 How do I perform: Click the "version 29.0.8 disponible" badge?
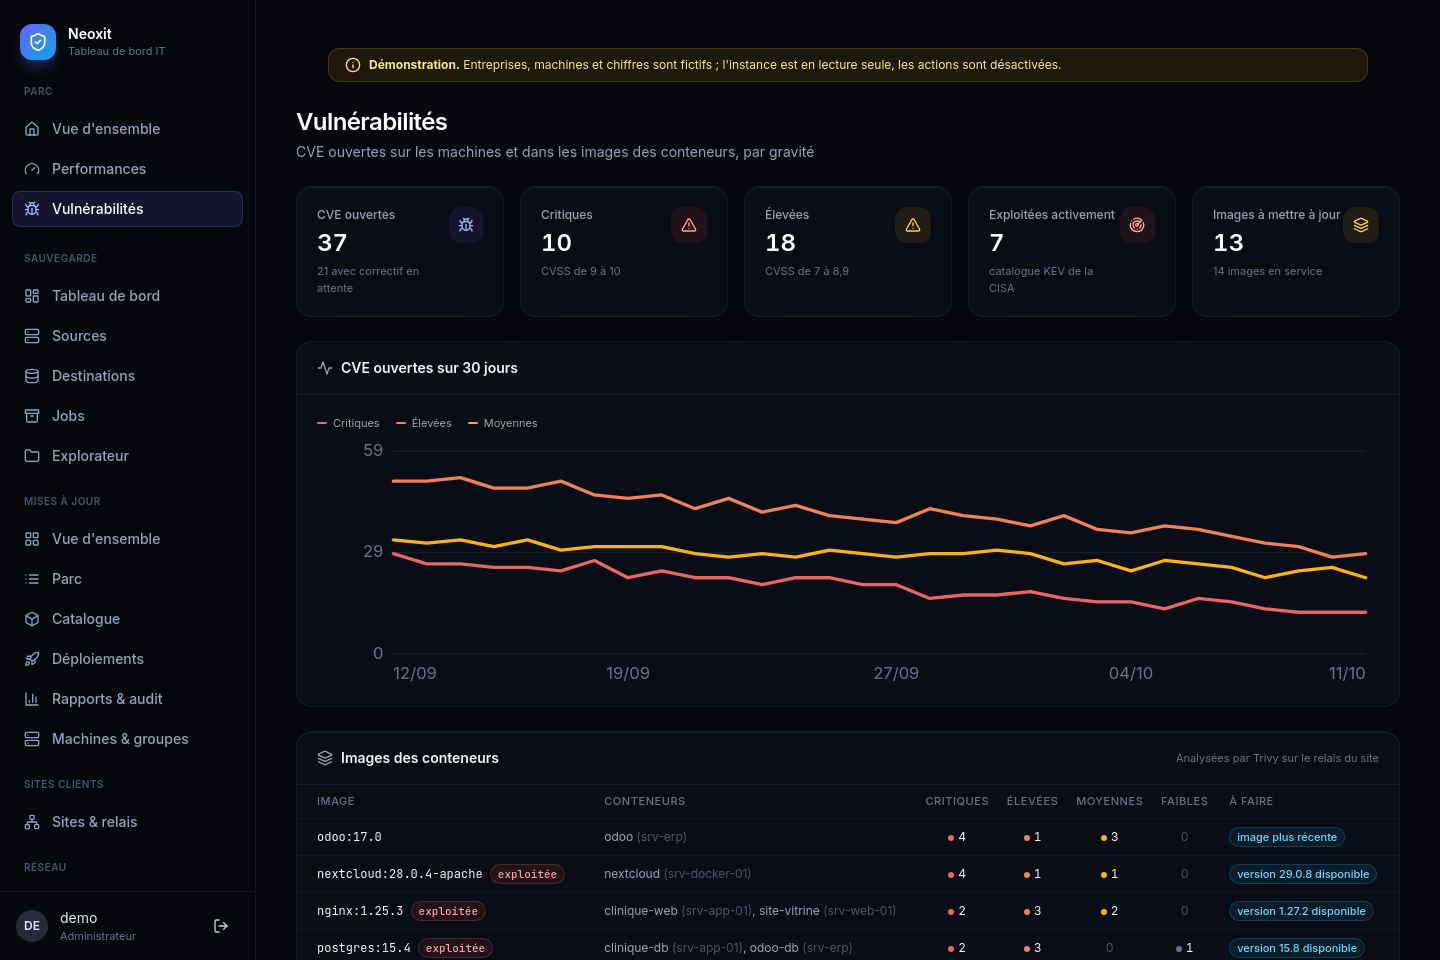(1303, 874)
